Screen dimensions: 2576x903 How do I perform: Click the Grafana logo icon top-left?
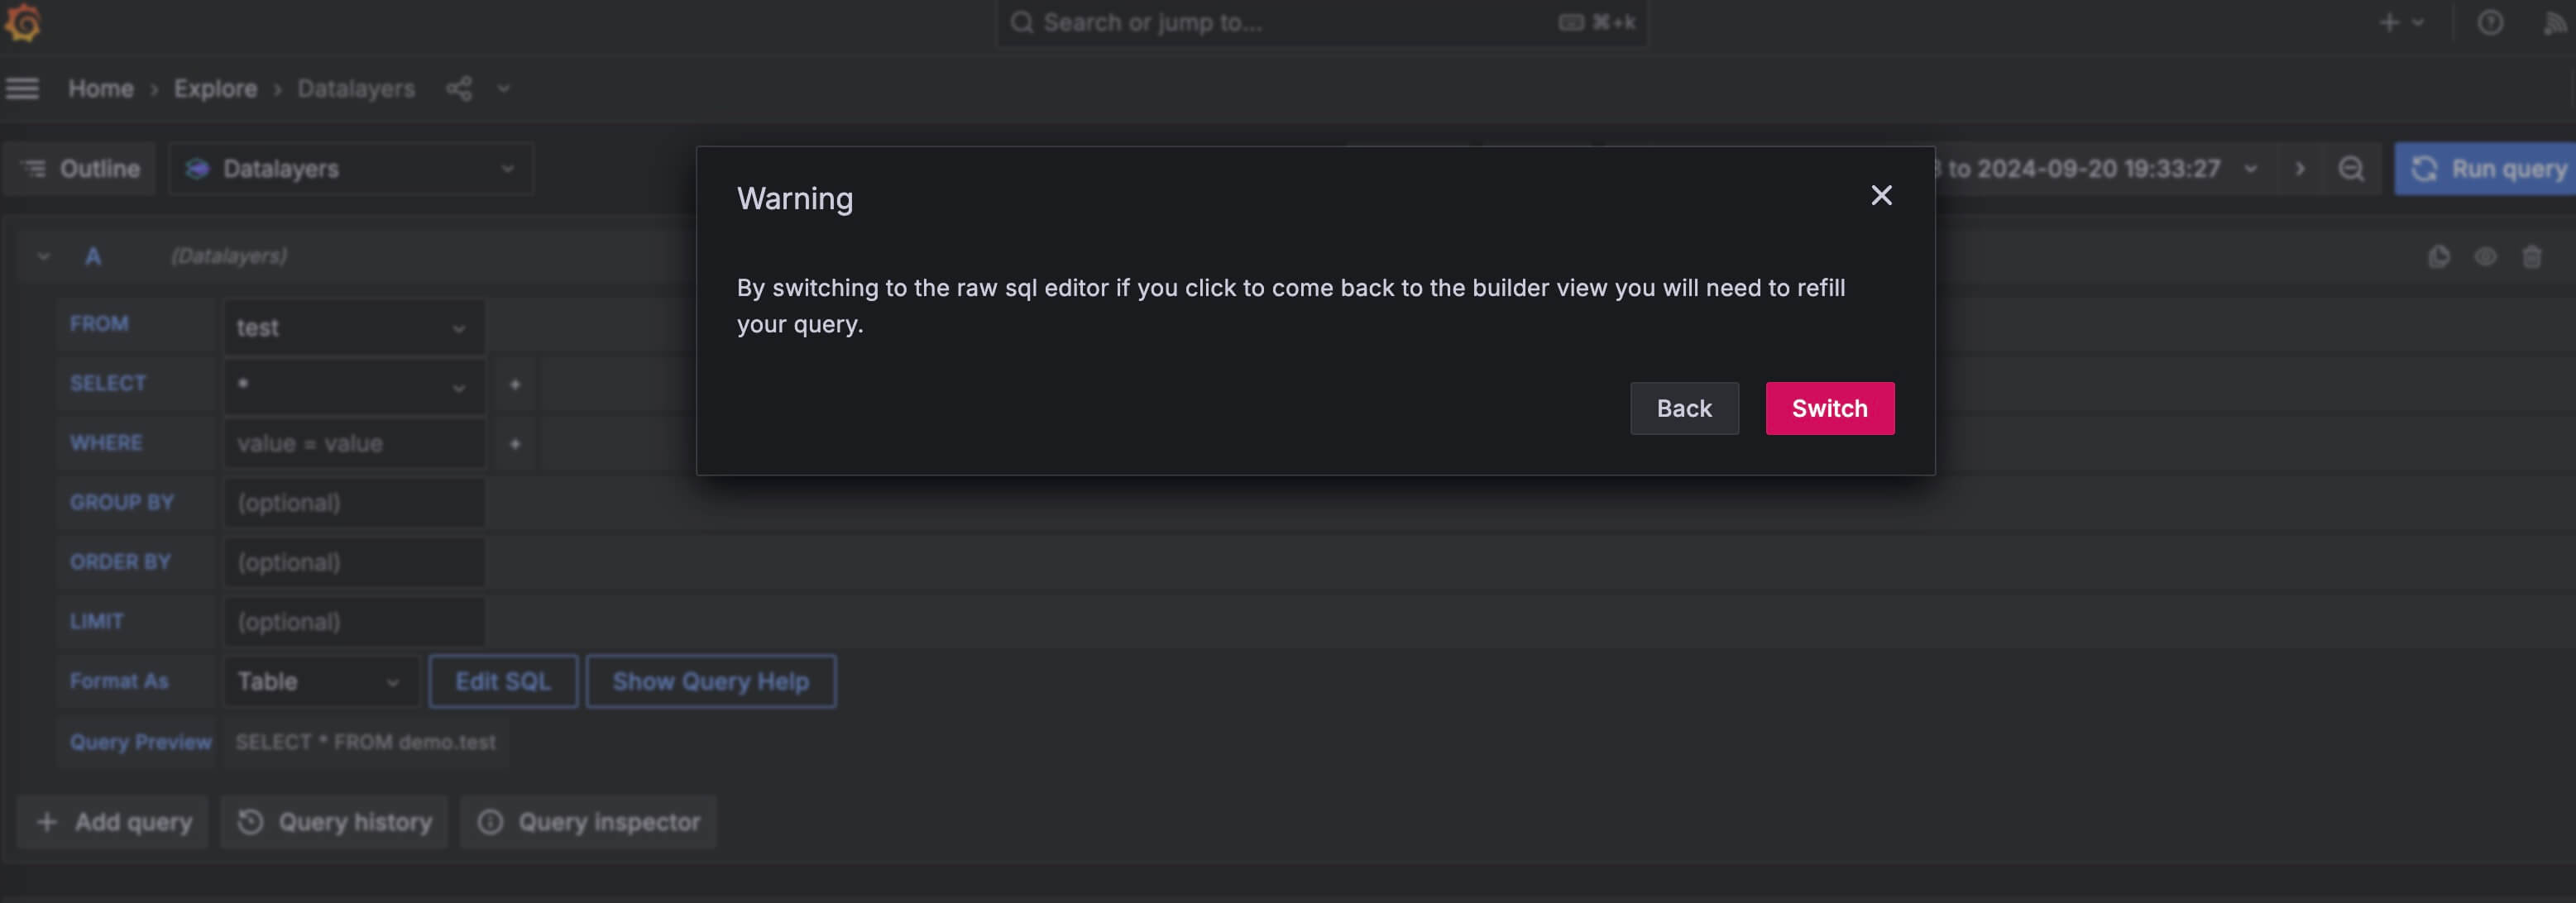point(25,25)
